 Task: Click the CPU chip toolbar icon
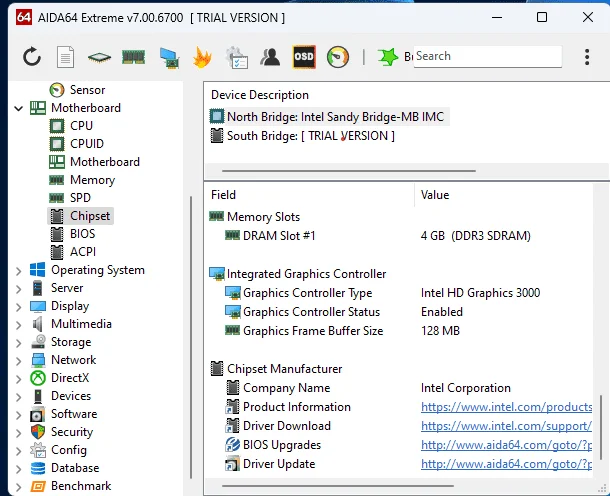pos(99,58)
